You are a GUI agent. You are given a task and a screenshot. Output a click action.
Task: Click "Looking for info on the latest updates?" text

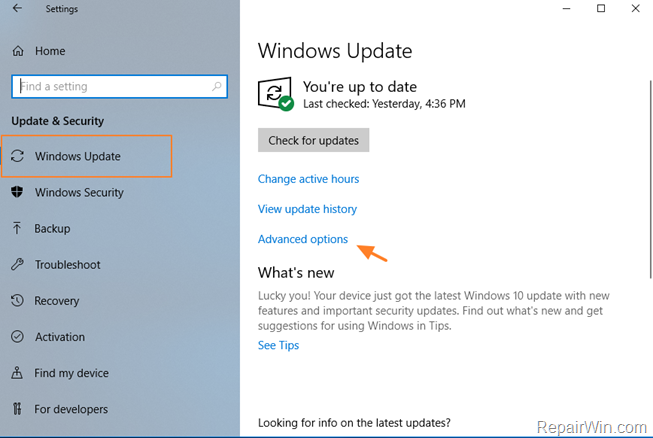click(354, 423)
